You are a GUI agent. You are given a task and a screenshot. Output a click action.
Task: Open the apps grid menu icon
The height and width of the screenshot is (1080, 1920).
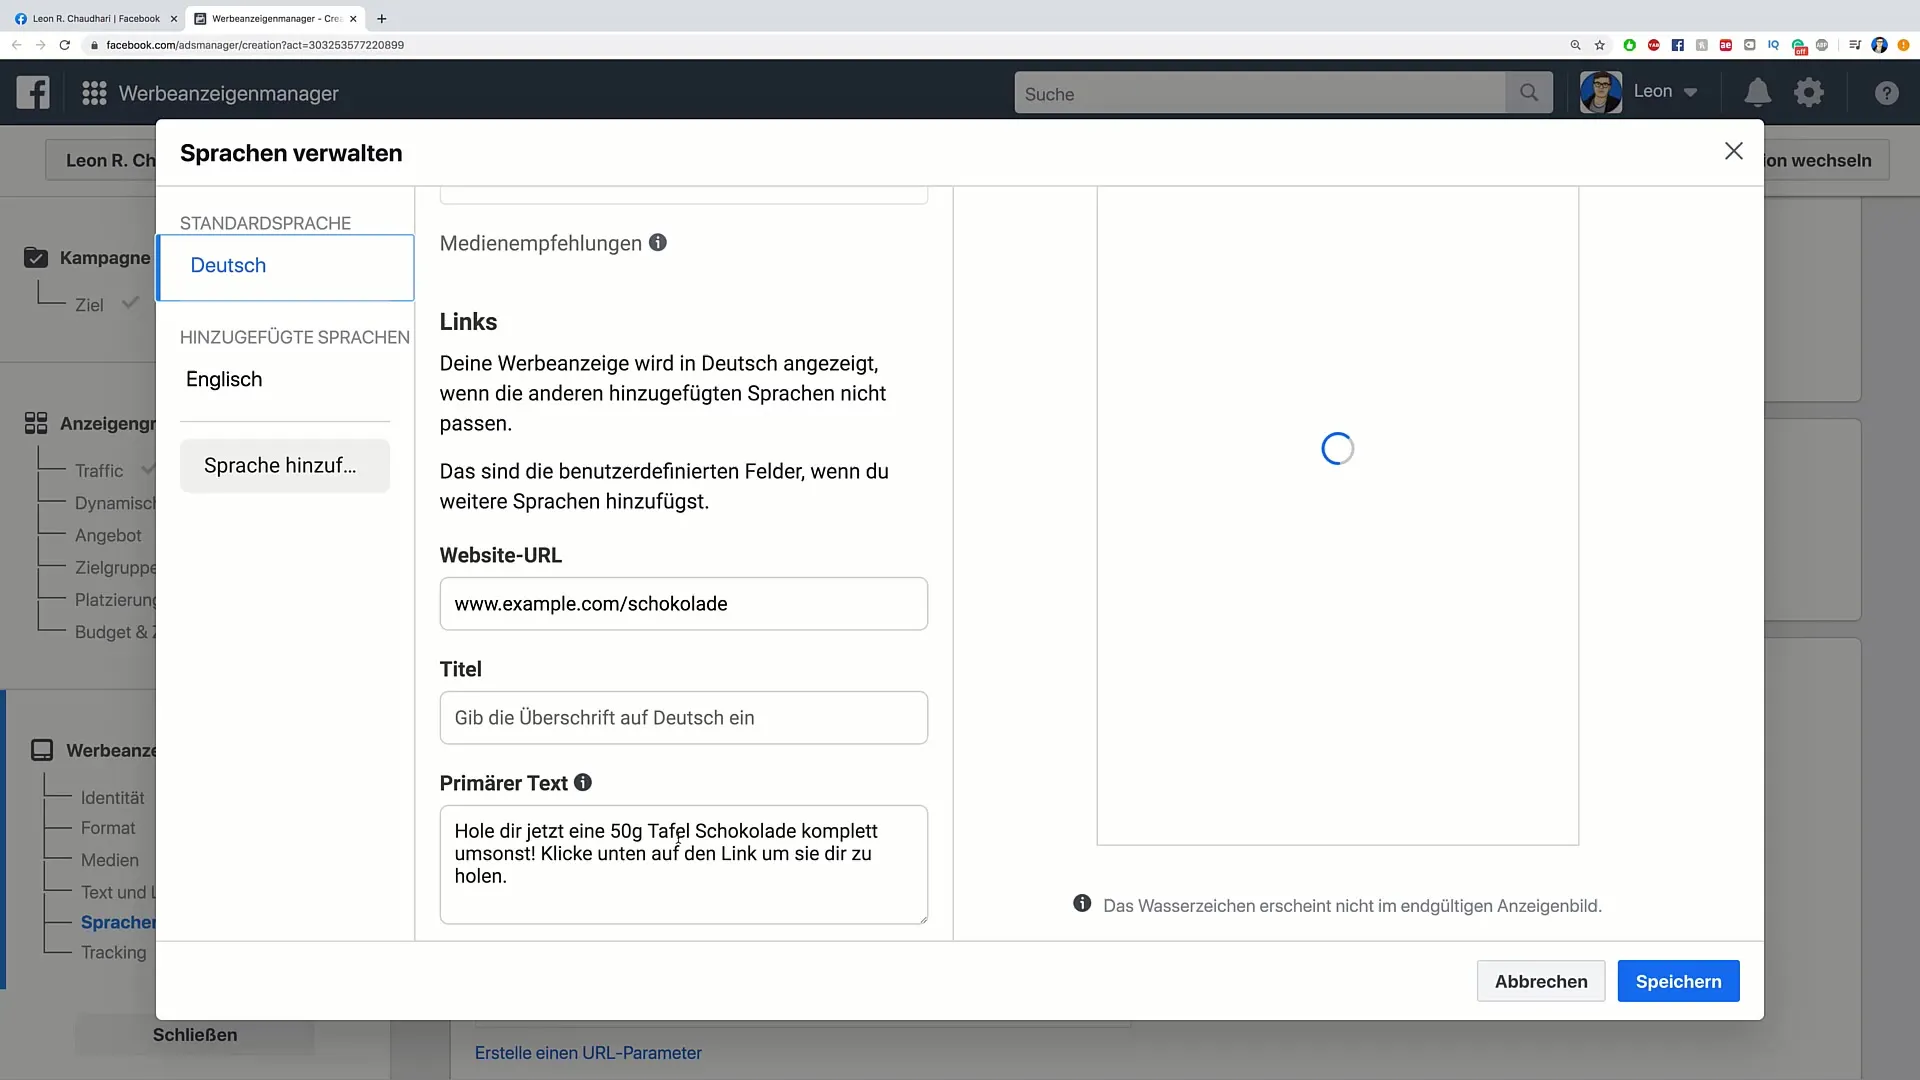[94, 93]
